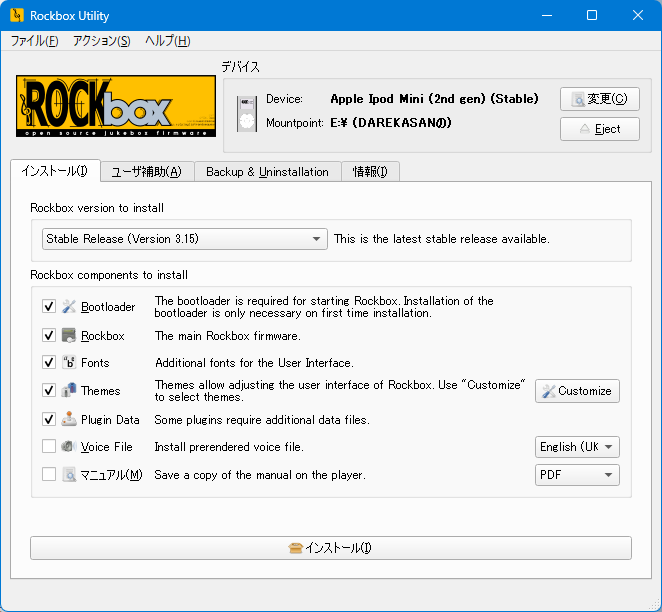Click the Themes component icon
Screen dimensions: 662x612
[x=69, y=390]
